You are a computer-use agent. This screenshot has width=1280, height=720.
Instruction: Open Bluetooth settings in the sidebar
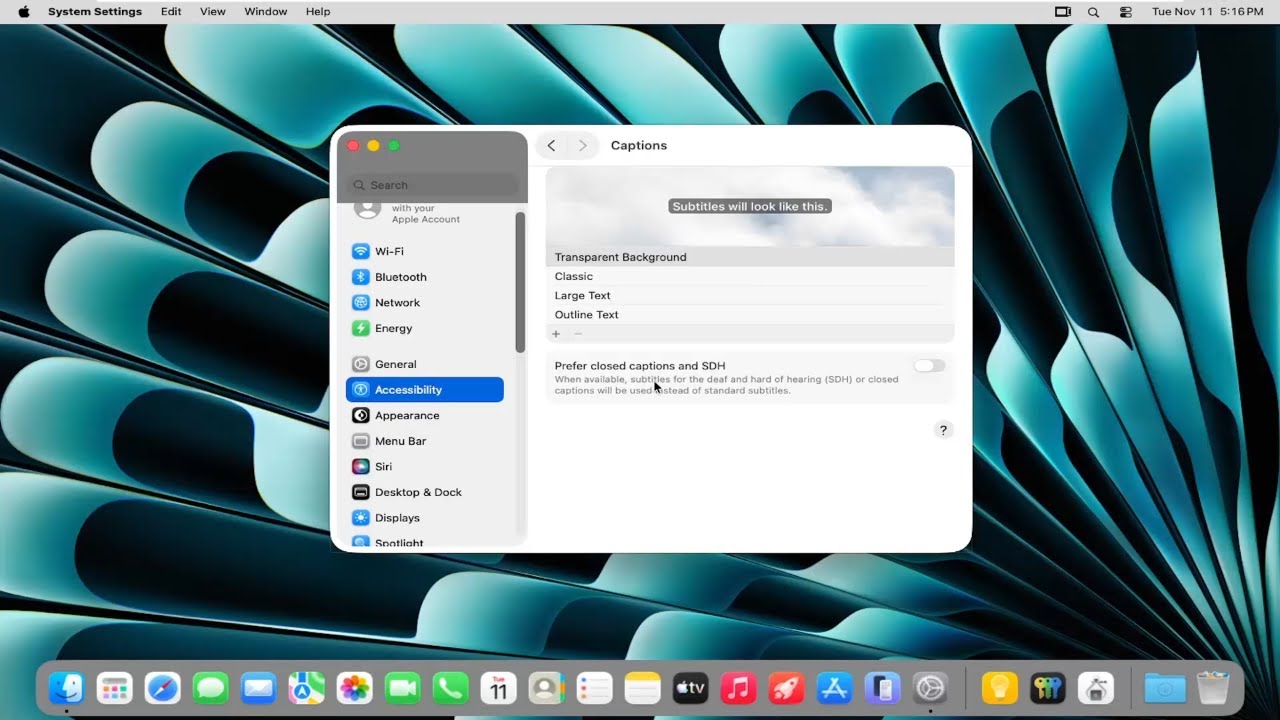click(425, 277)
